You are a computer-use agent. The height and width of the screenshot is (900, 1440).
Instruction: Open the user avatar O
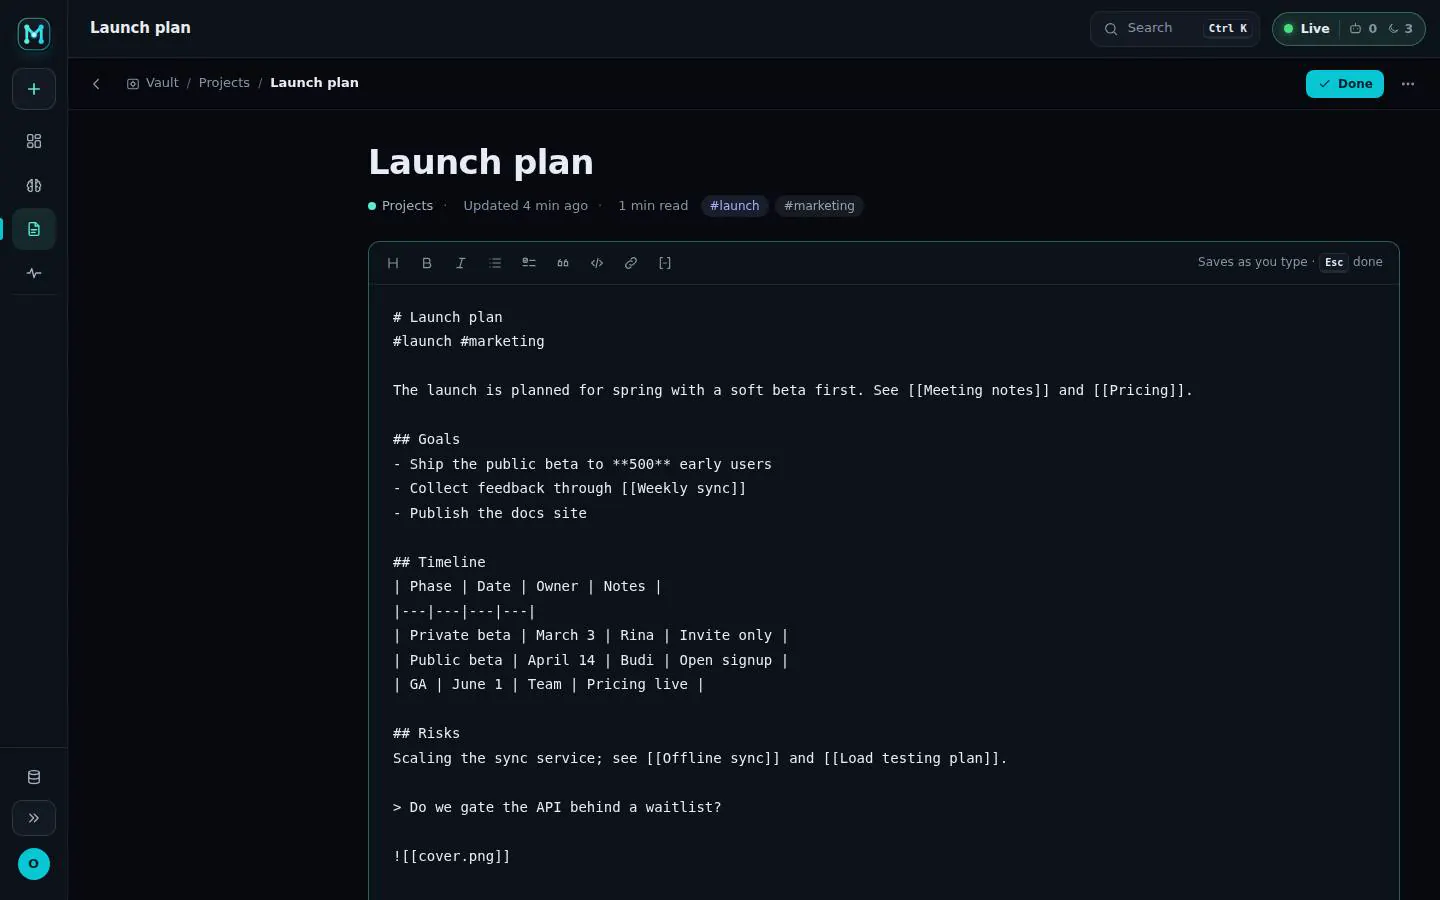tap(34, 864)
